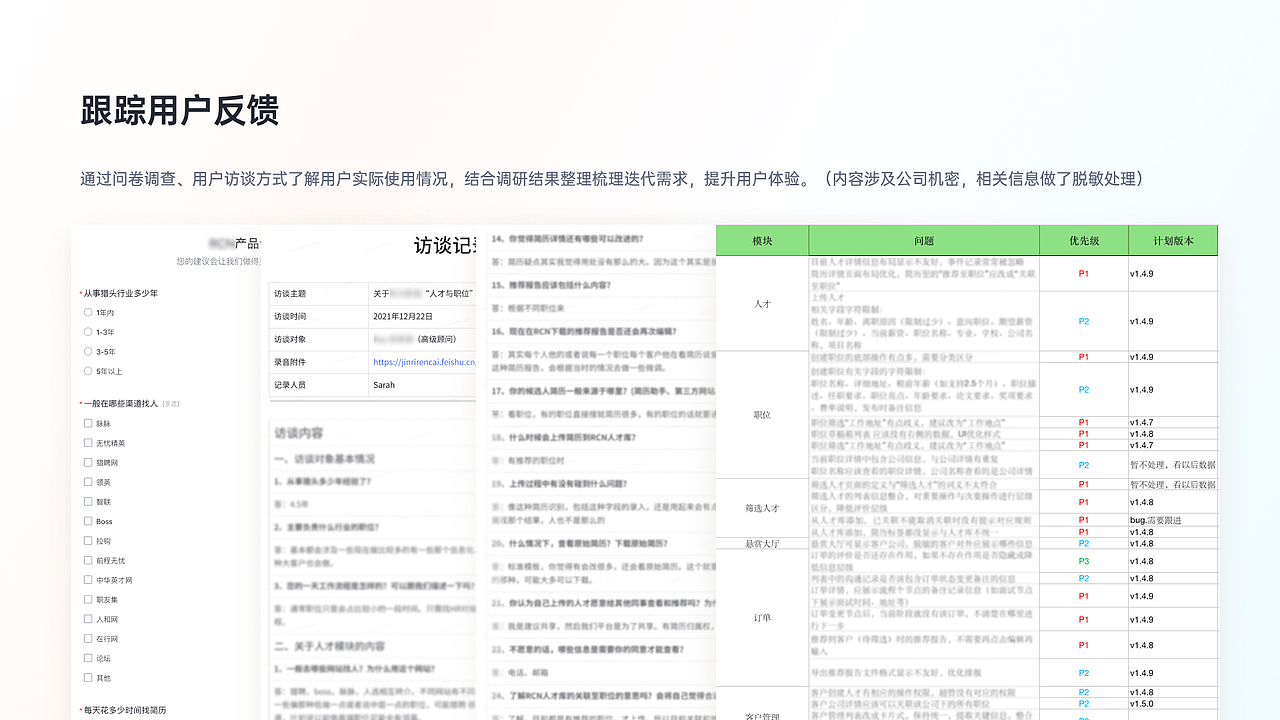Click the 访谈对象 row label
1280x720 pixels.
[290, 340]
